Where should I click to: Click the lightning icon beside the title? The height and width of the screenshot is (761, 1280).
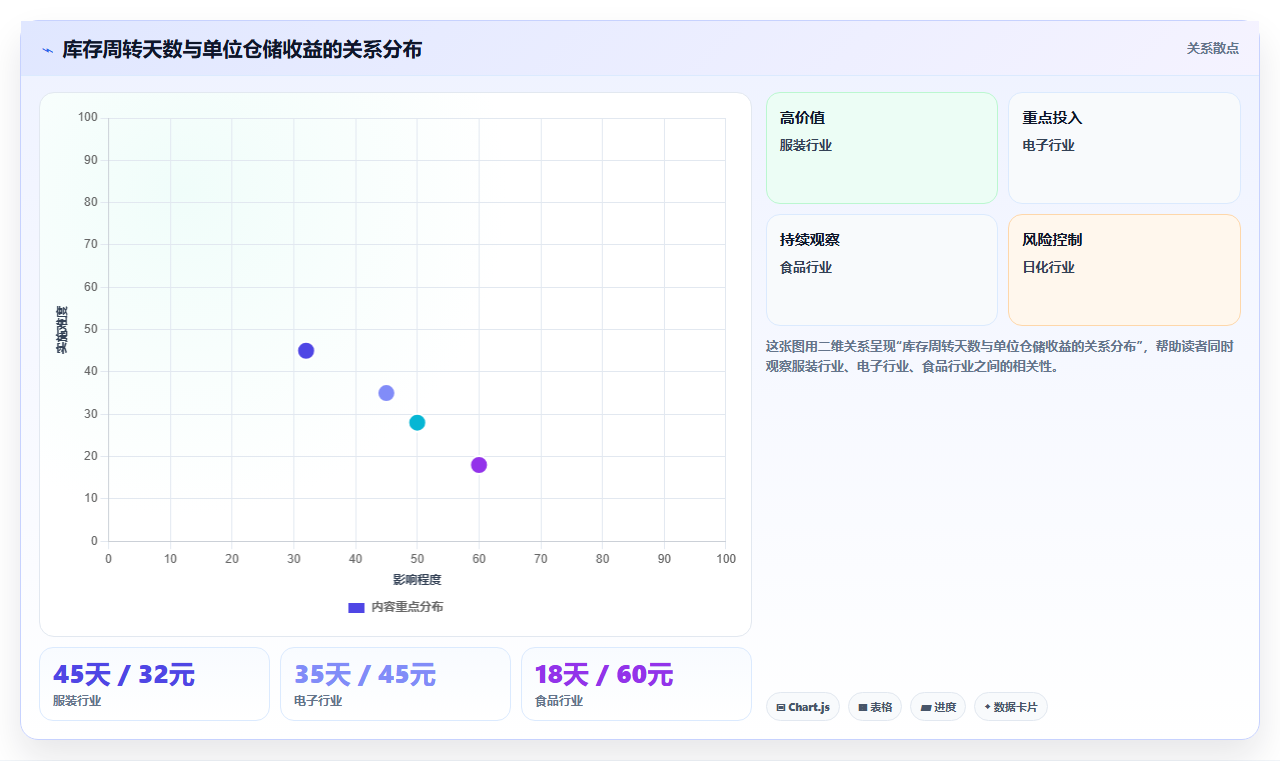(47, 49)
